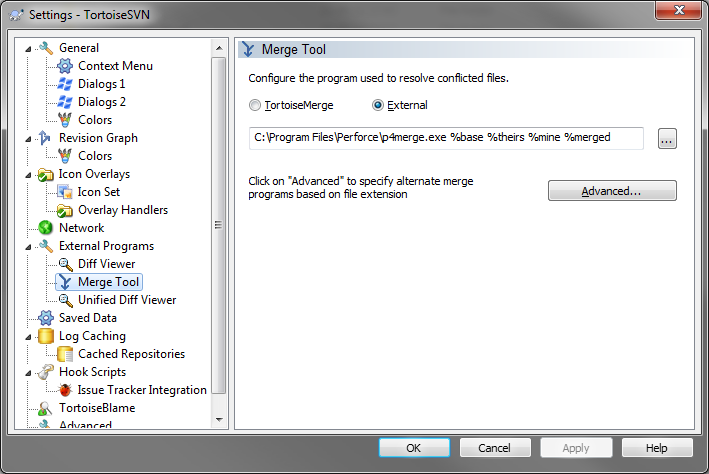Click the tree scrollbar up arrow
The width and height of the screenshot is (709, 474).
click(219, 48)
